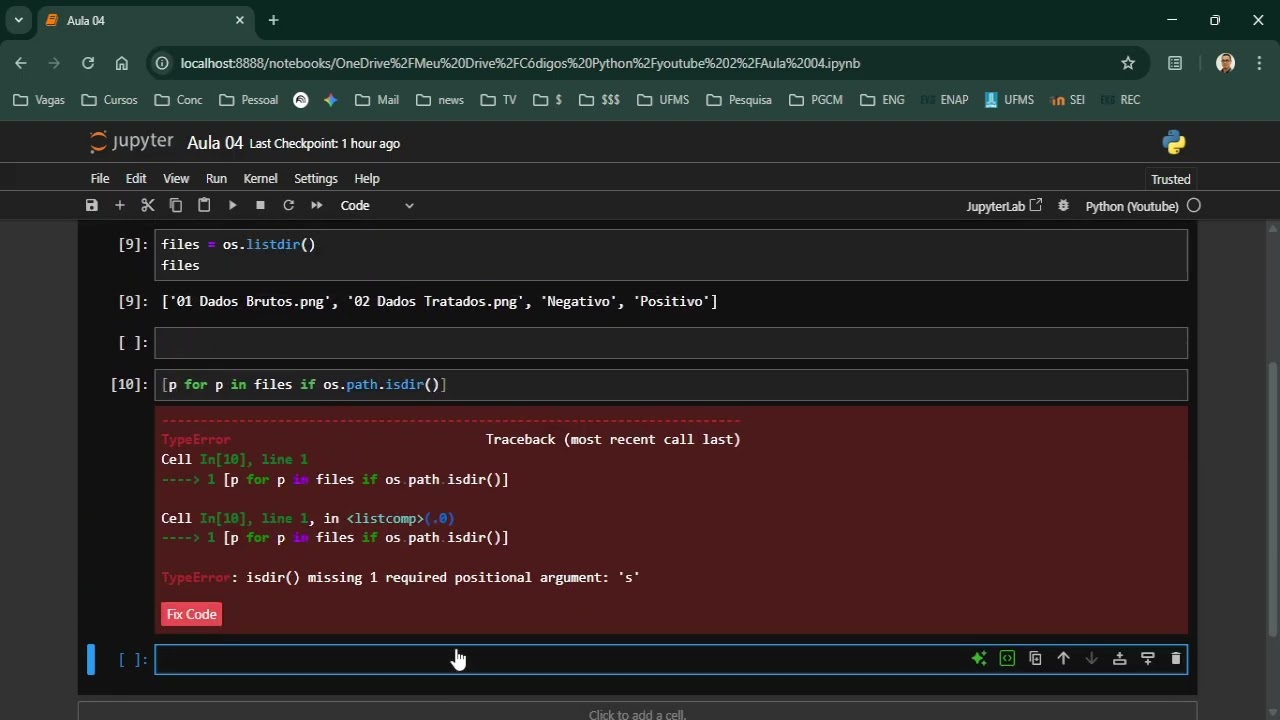Click the Trusted notebook button
The height and width of the screenshot is (720, 1280).
pos(1171,179)
